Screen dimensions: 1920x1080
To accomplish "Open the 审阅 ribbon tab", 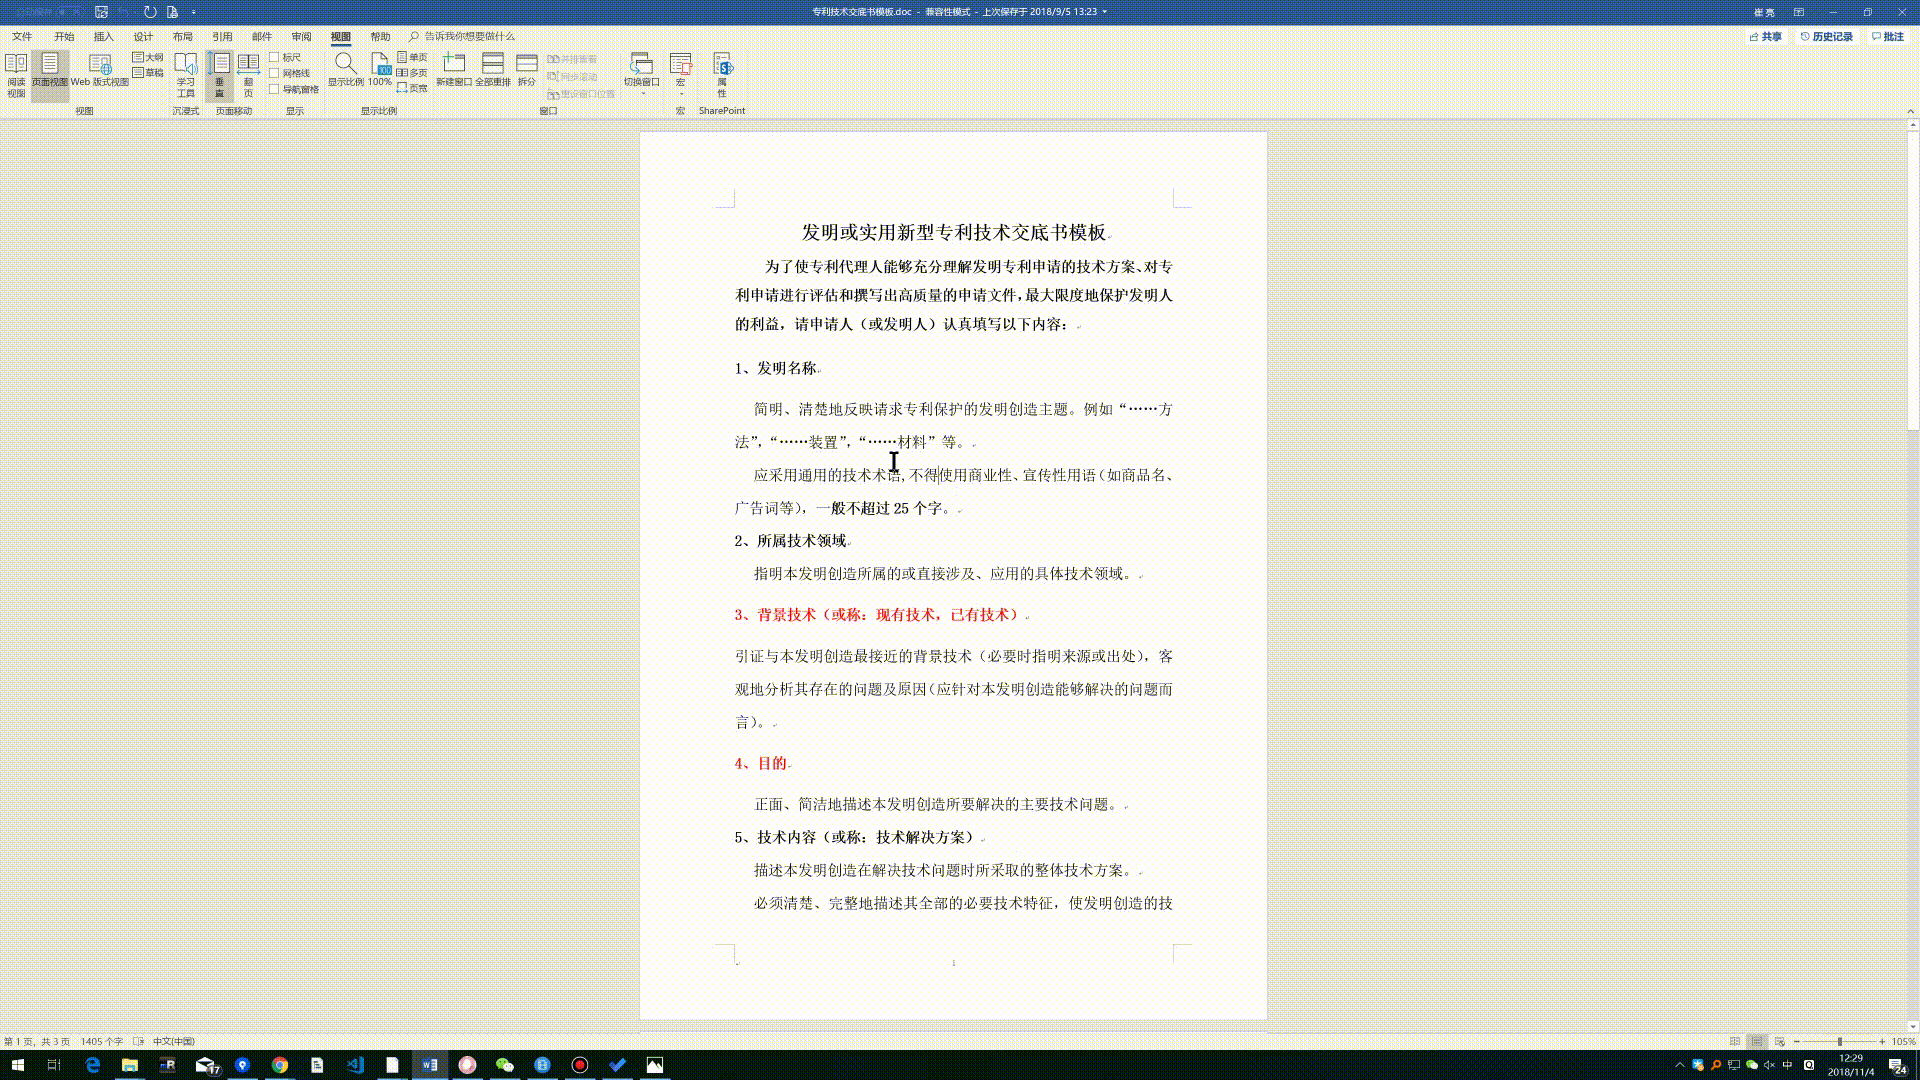I will point(301,36).
